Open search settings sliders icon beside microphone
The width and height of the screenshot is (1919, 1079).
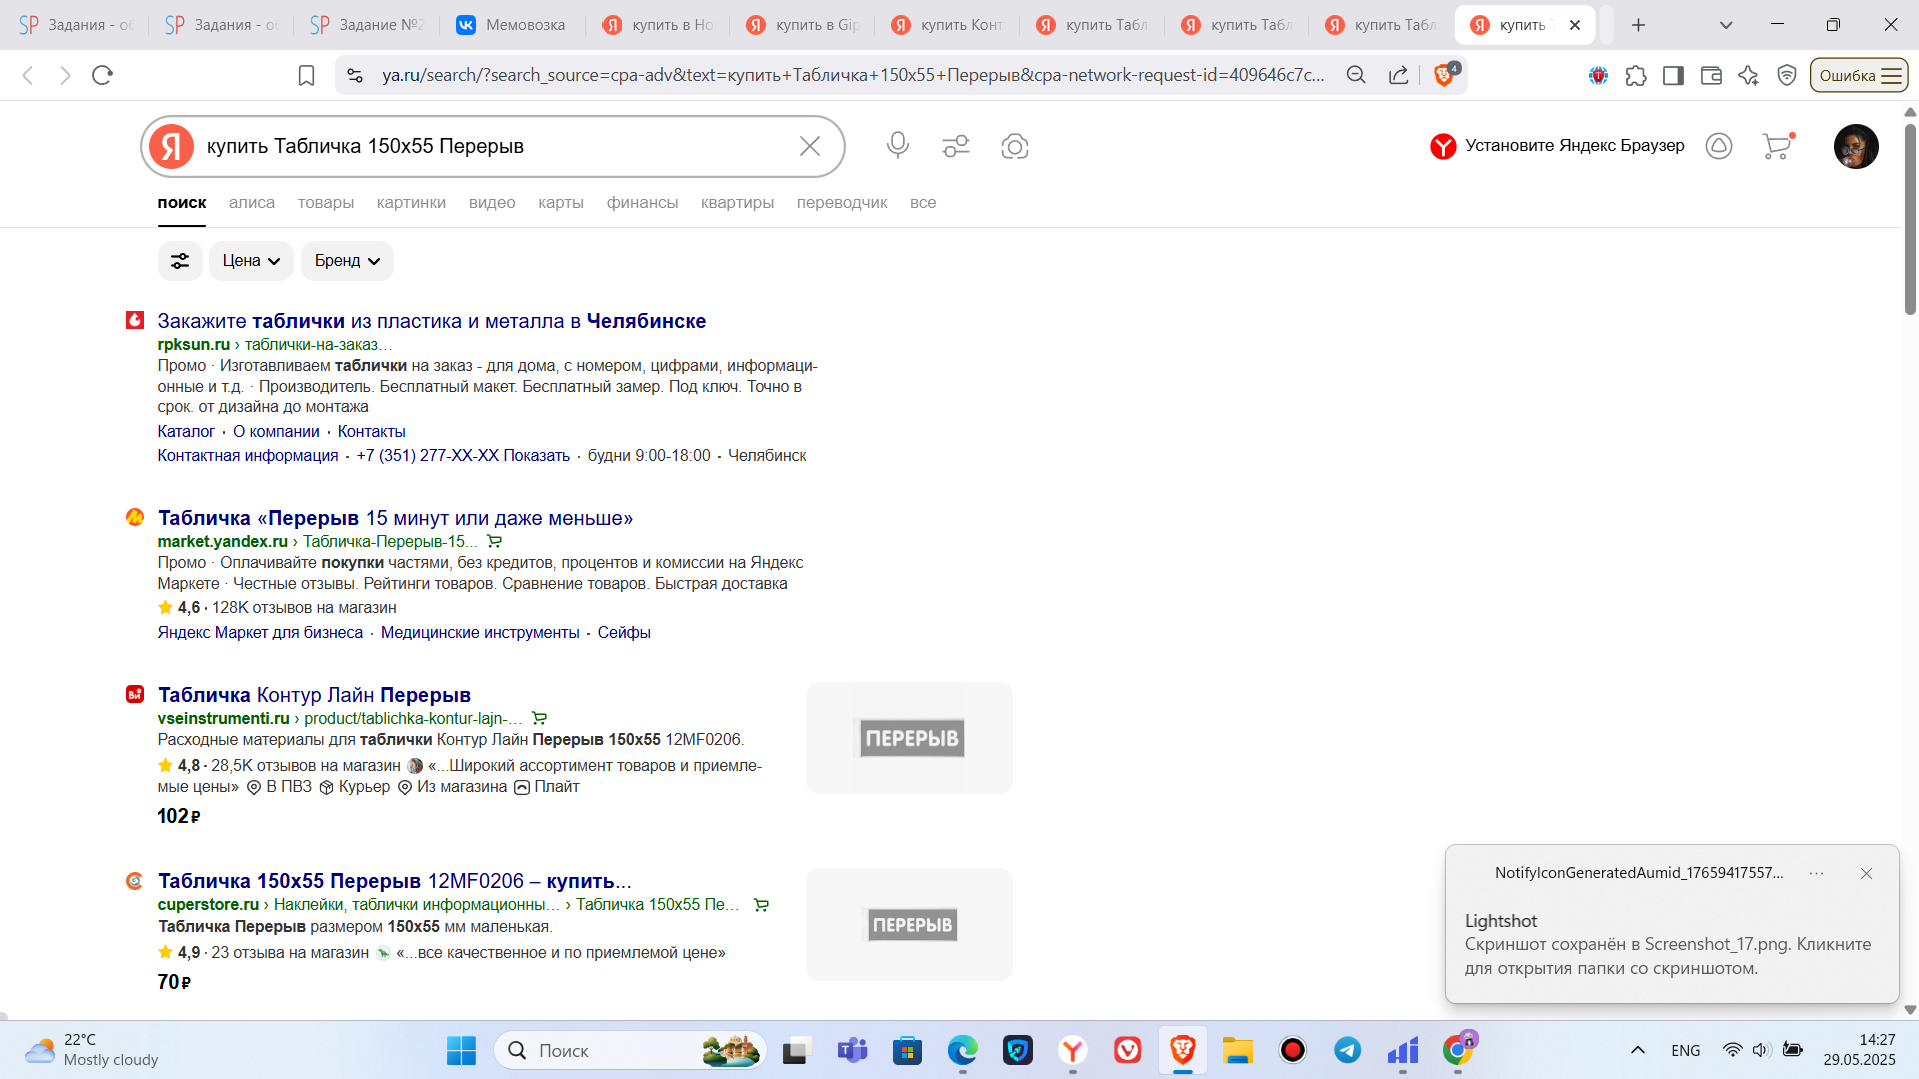pos(956,146)
